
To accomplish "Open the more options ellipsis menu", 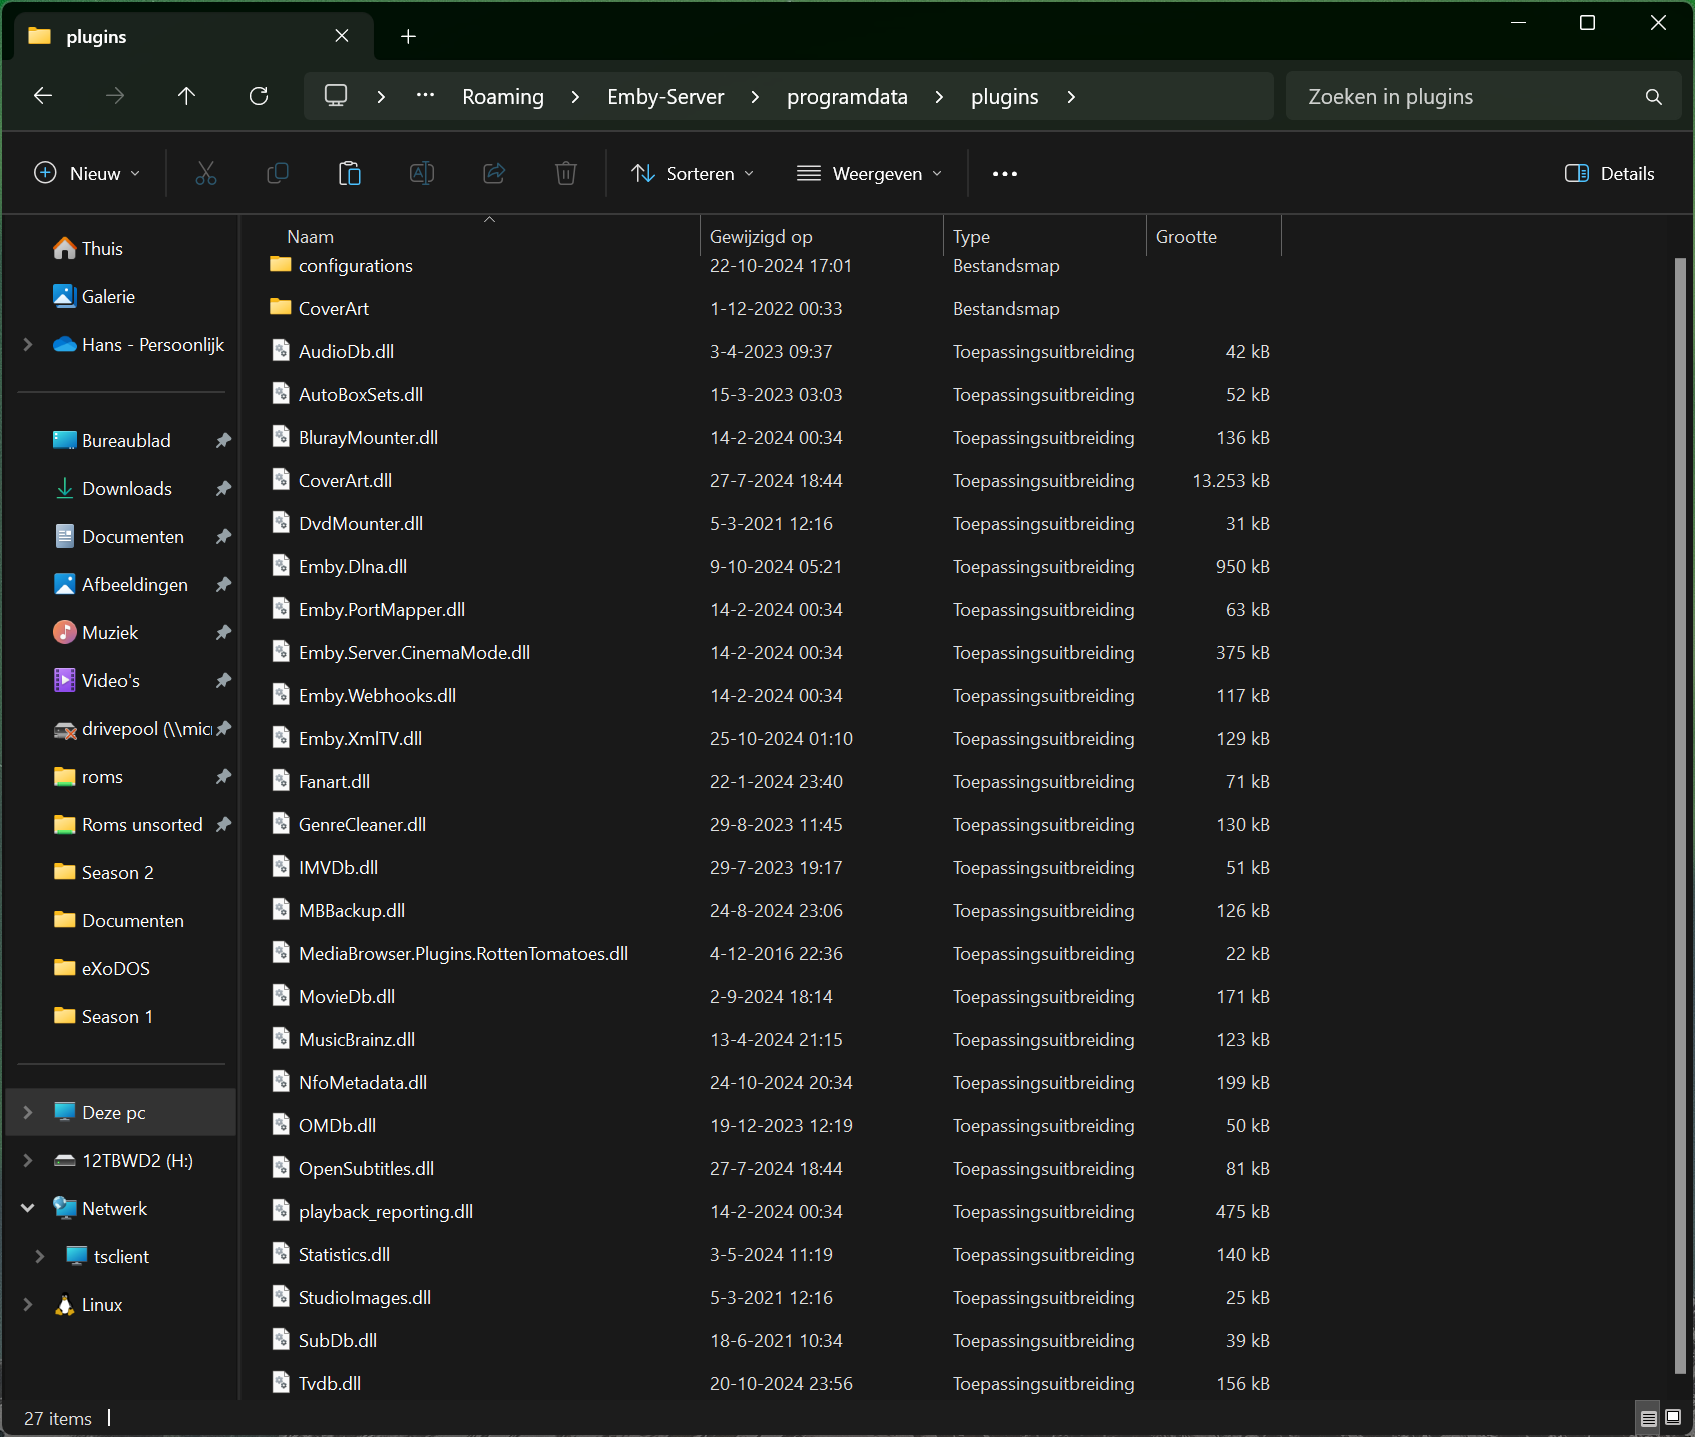I will (1004, 174).
